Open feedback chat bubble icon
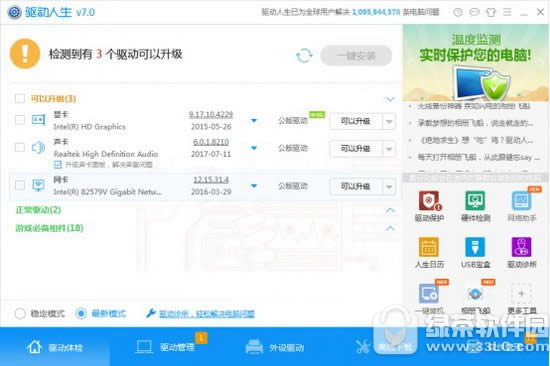The width and height of the screenshot is (550, 366). [x=474, y=12]
